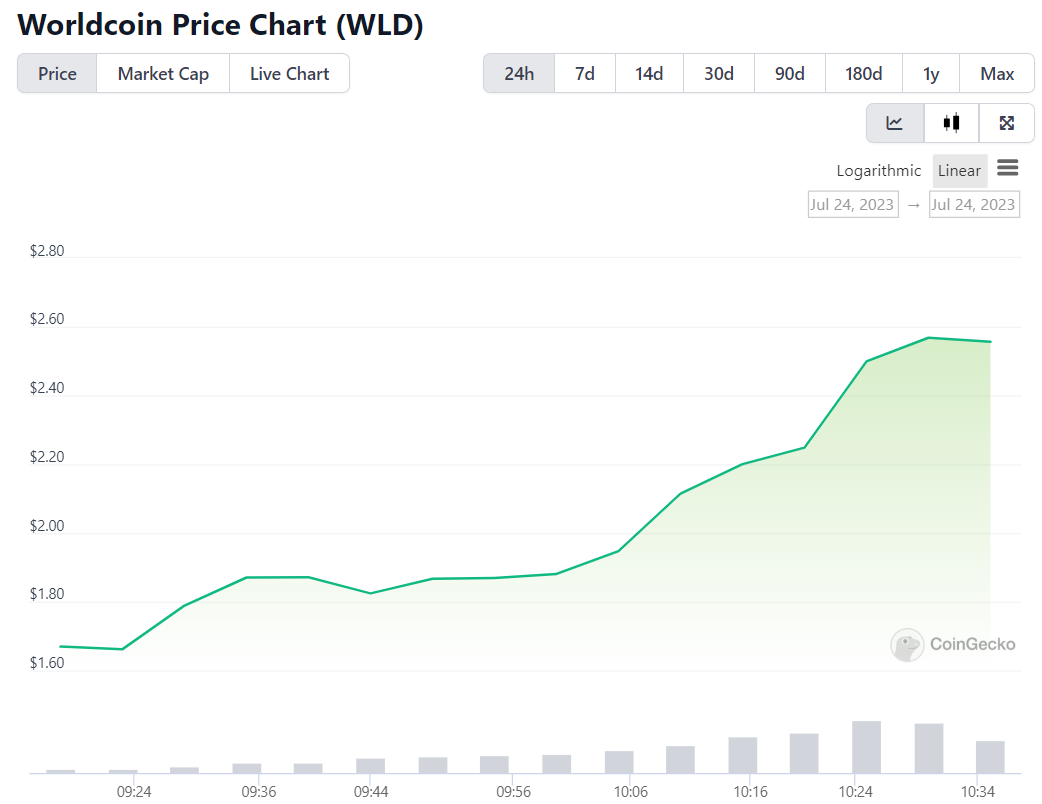The height and width of the screenshot is (804, 1042).
Task: Switch to candlestick chart view
Action: coord(950,122)
